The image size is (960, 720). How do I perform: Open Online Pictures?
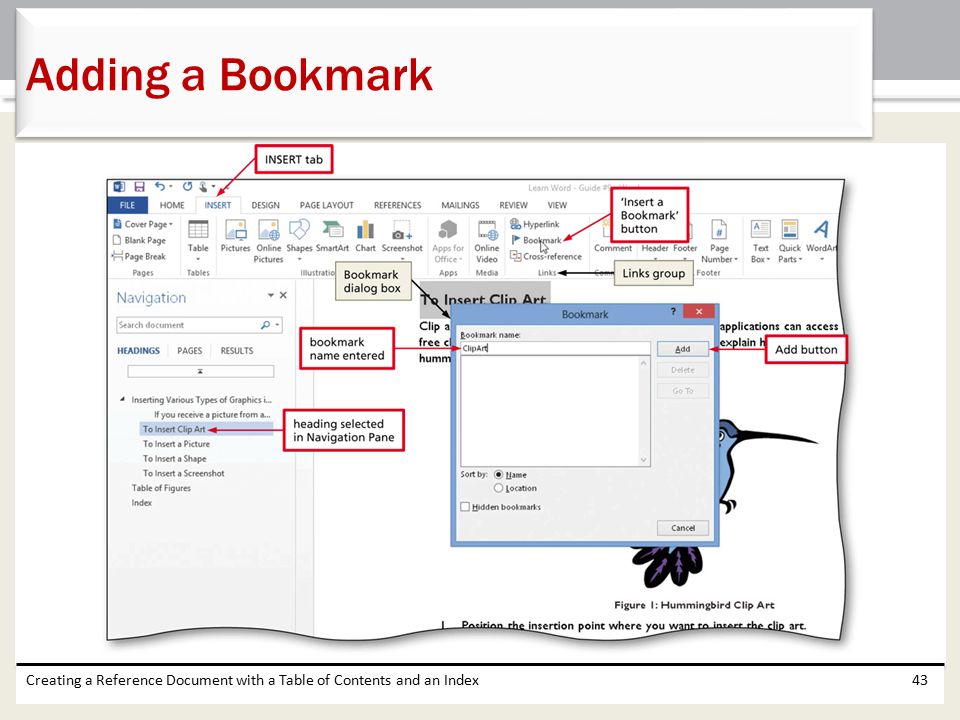[269, 241]
